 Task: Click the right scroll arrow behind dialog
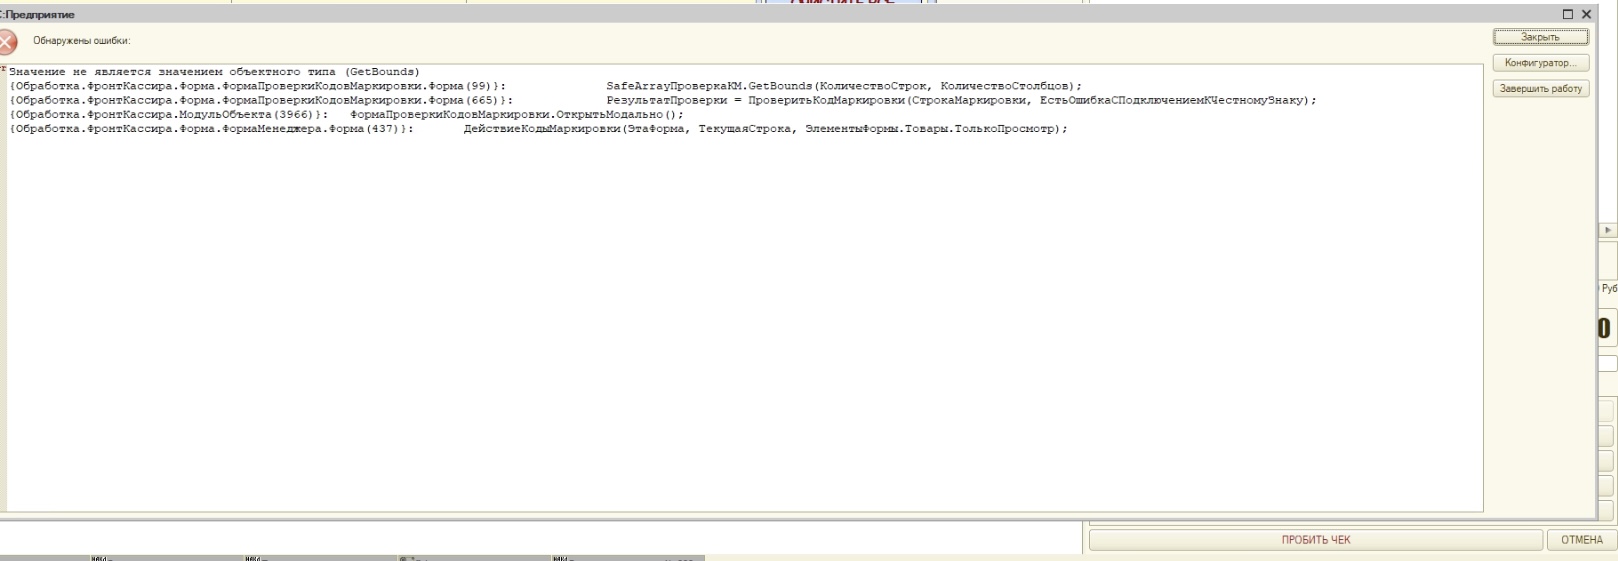1608,230
